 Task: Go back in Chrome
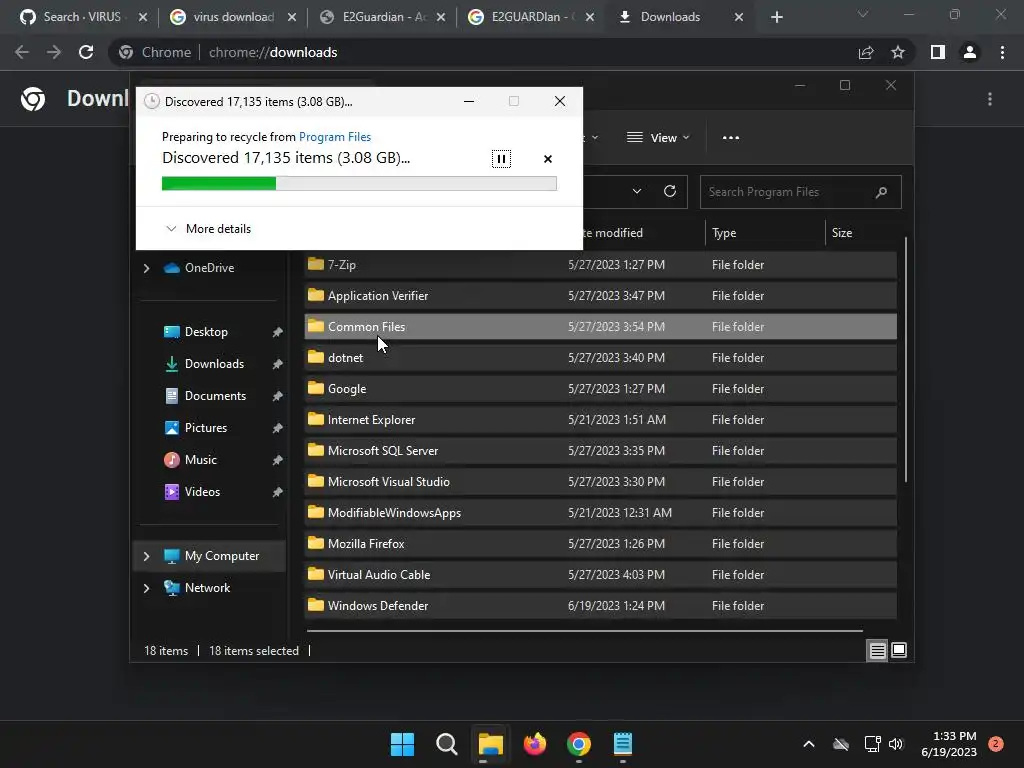(22, 52)
